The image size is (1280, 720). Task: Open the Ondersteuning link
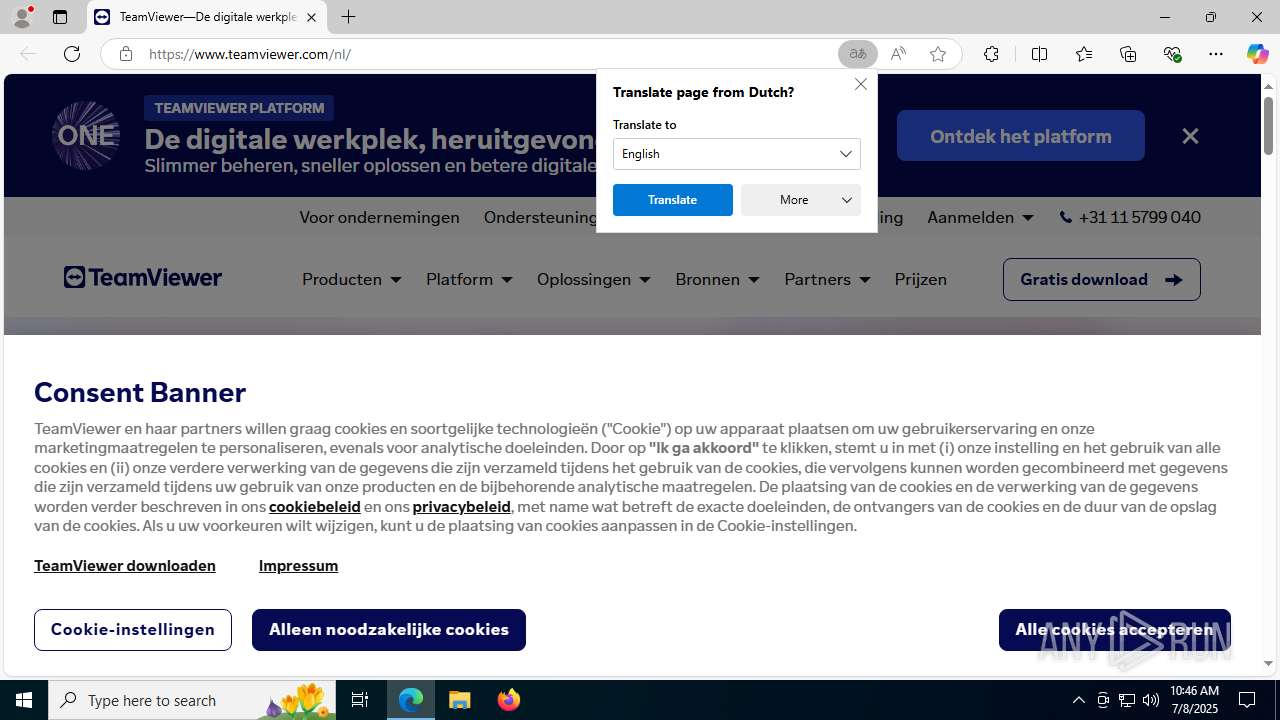(540, 217)
